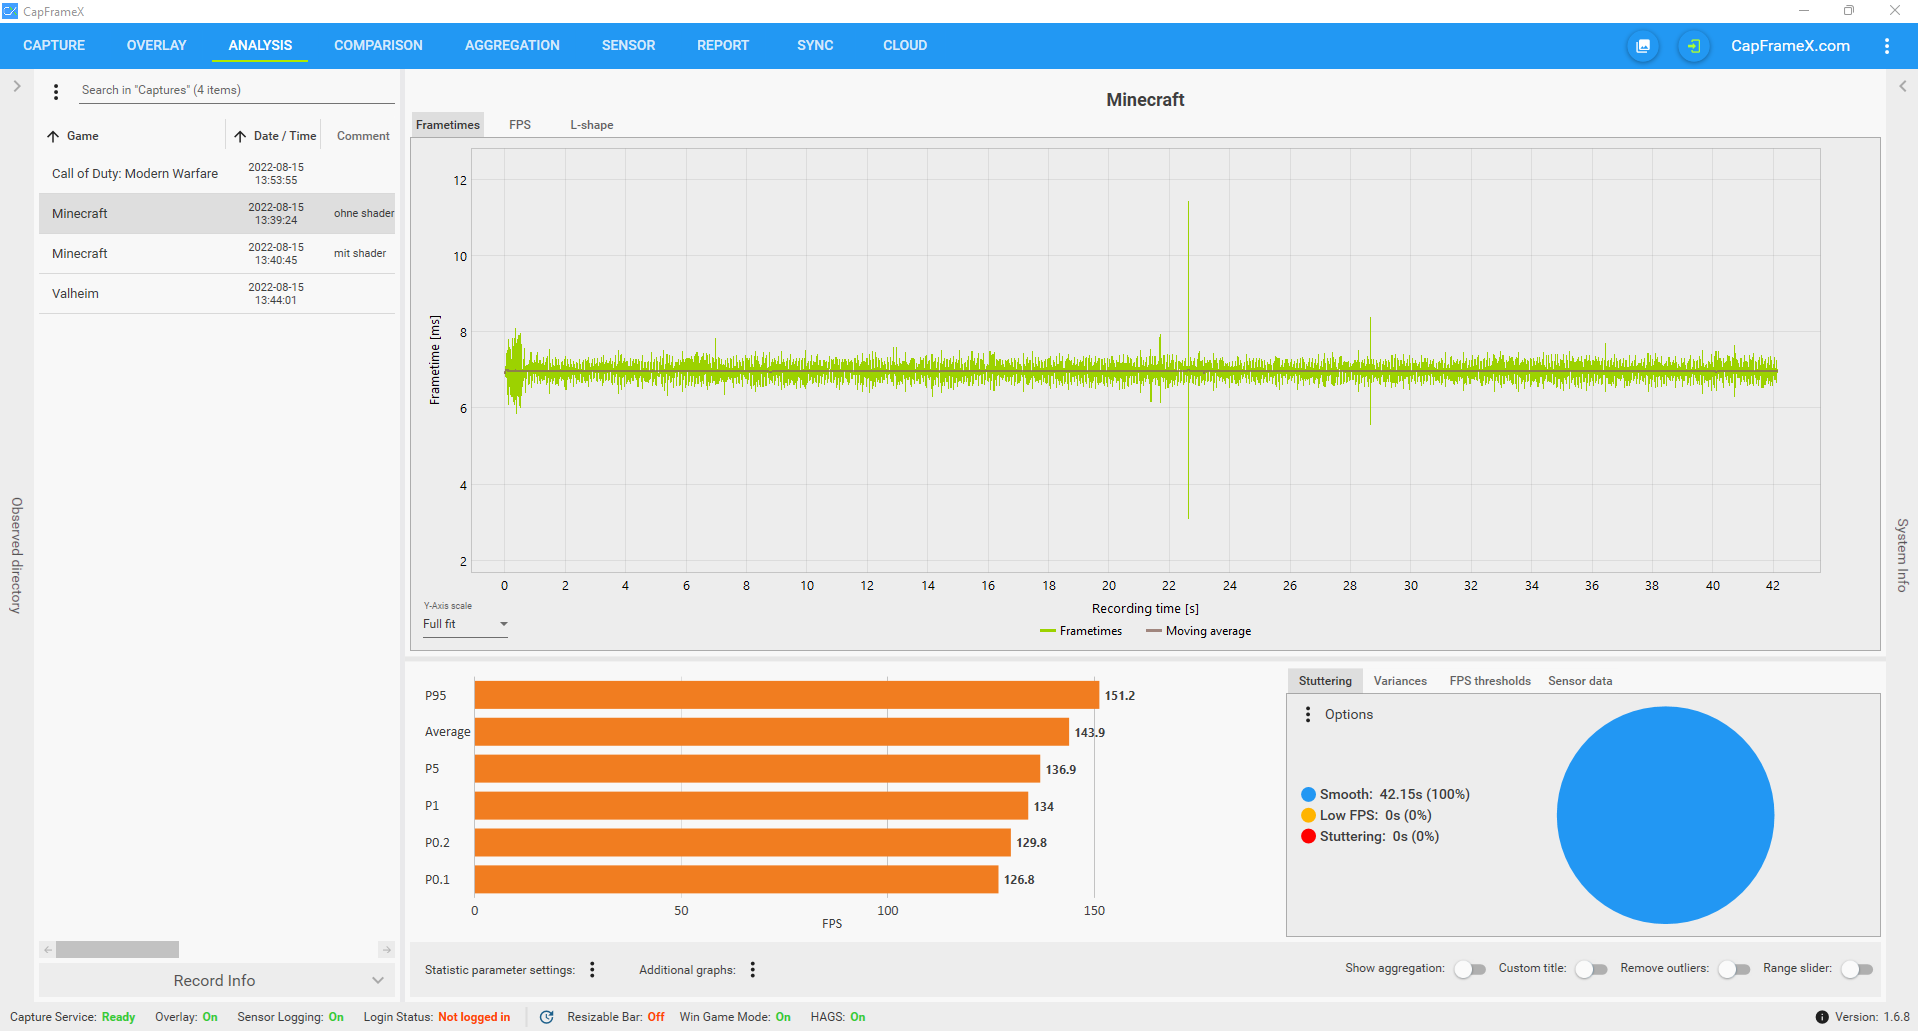Viewport: 1918px width, 1031px height.
Task: Open FPS thresholds tab
Action: coord(1490,681)
